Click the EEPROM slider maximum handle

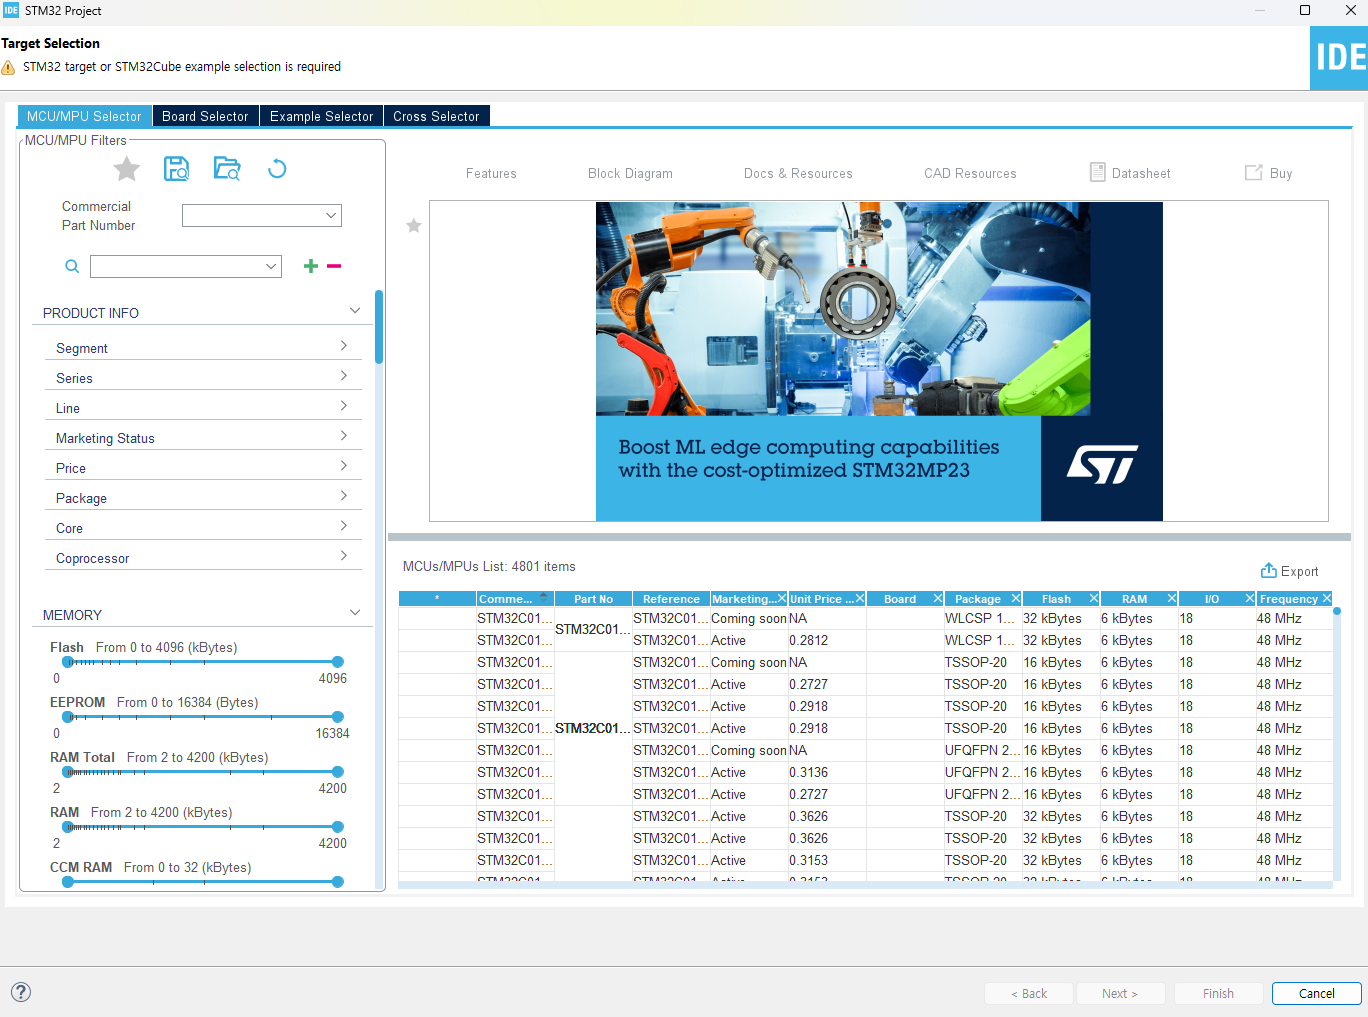click(338, 717)
